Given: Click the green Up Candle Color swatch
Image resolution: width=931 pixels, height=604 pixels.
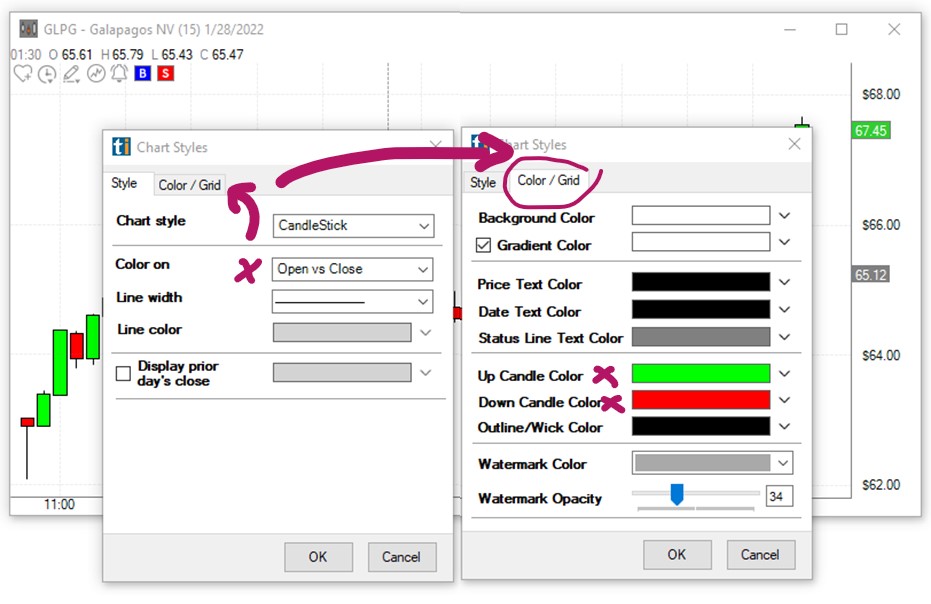Looking at the screenshot, I should point(701,374).
